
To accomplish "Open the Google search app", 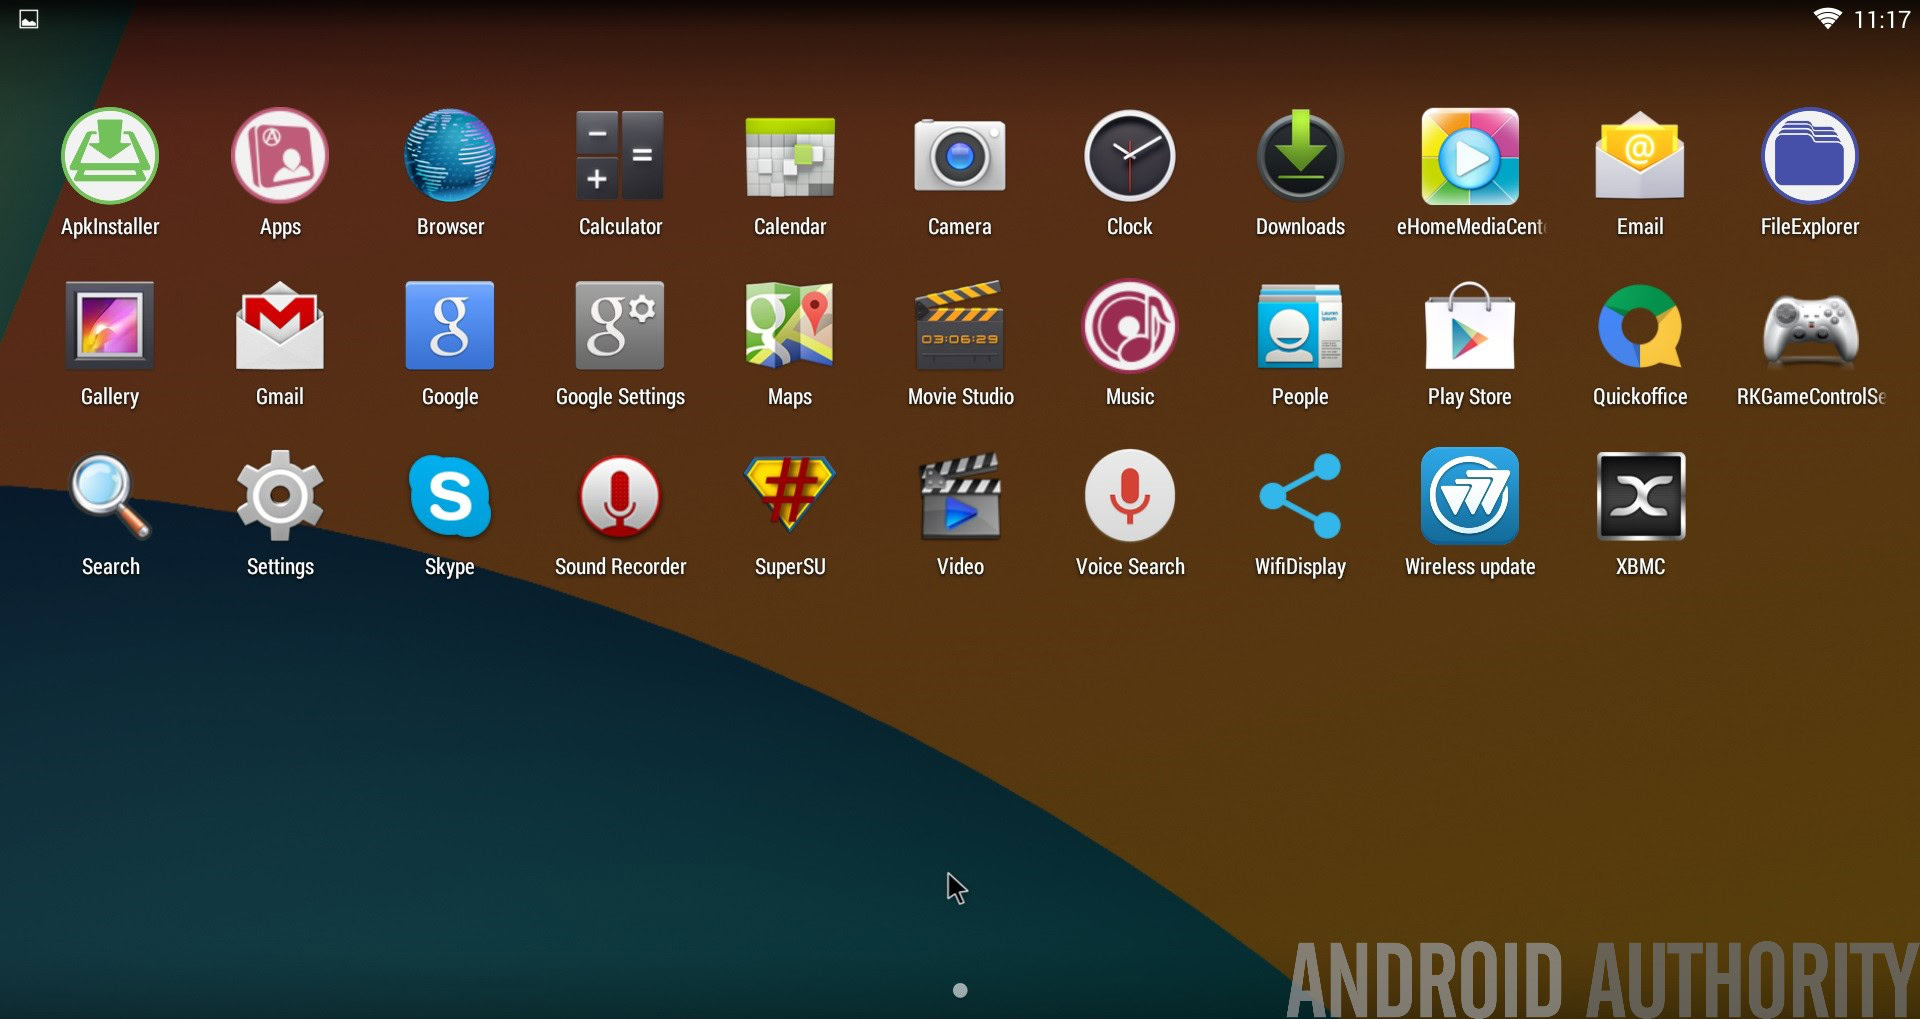I will pyautogui.click(x=450, y=326).
